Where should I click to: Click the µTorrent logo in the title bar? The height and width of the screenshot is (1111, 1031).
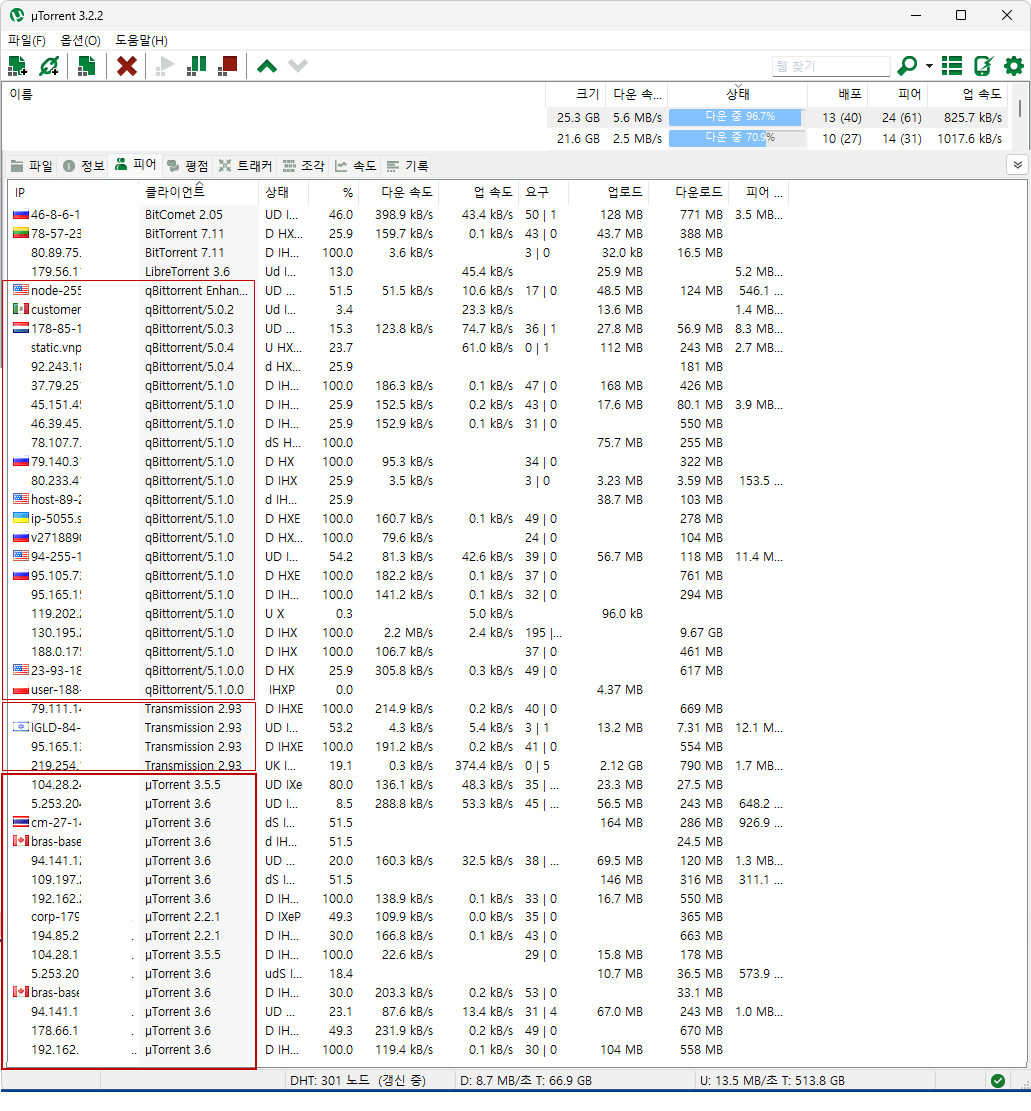[x=16, y=16]
